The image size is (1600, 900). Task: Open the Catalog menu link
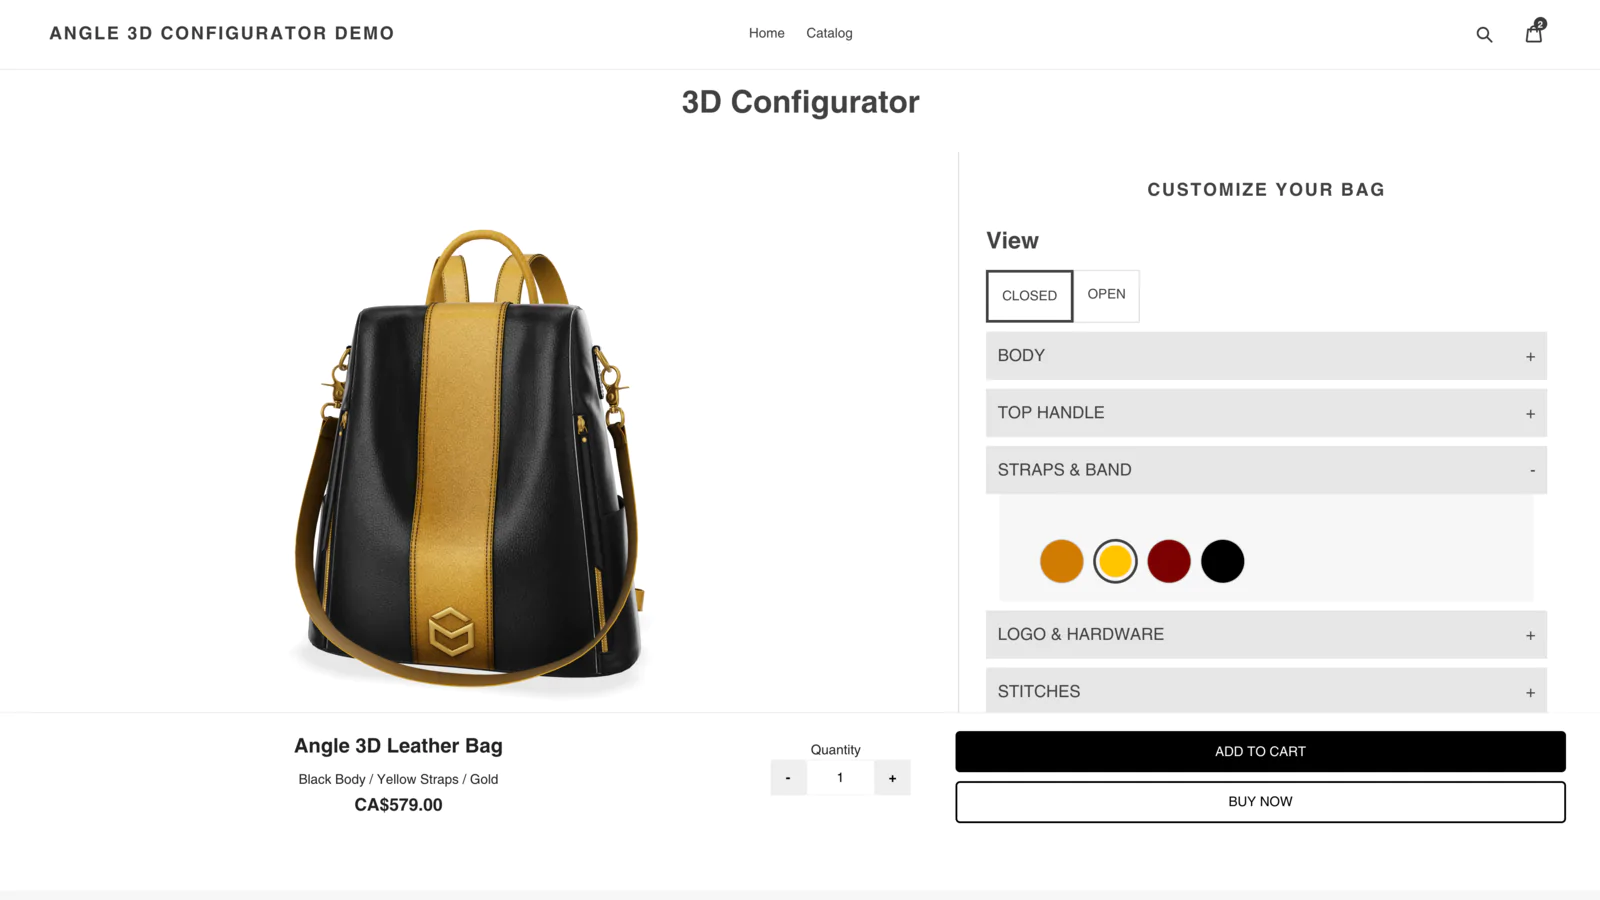click(x=829, y=33)
